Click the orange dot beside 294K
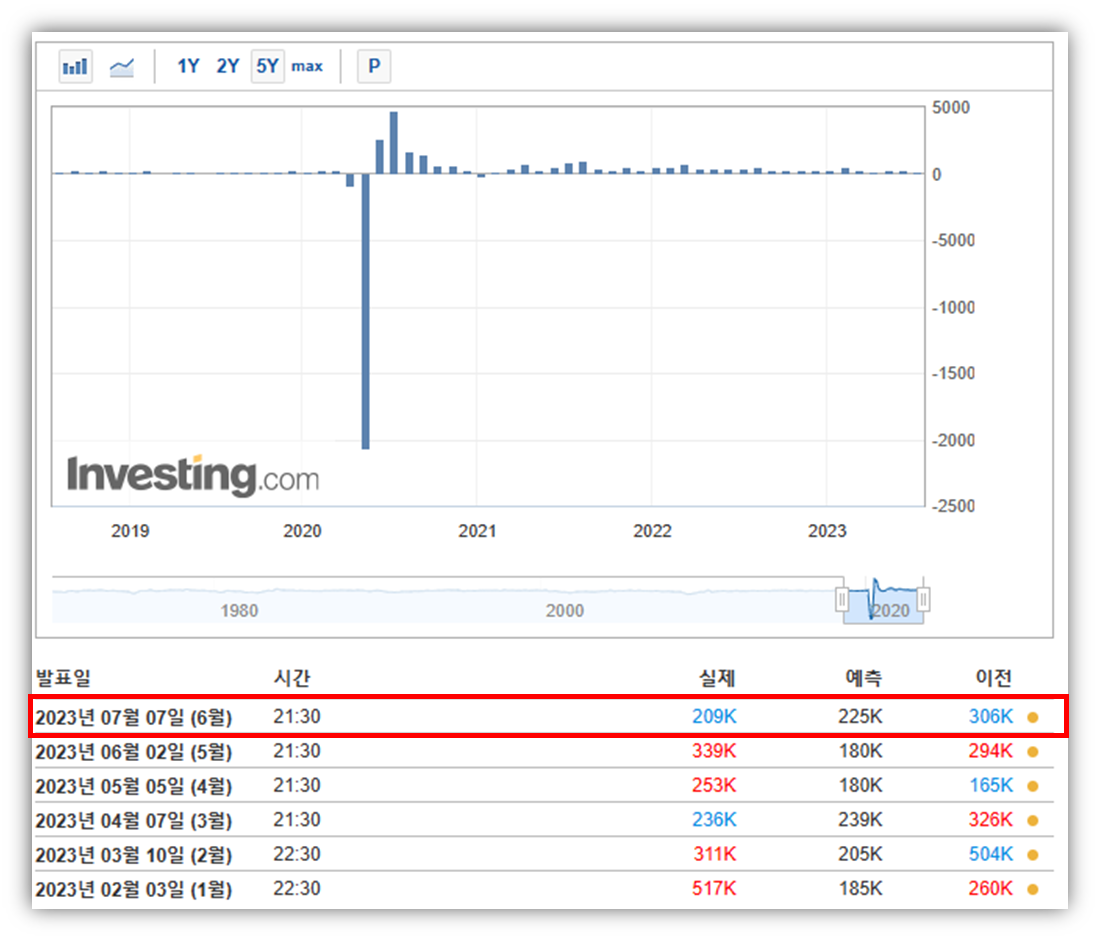This screenshot has height=941, width=1100. coord(1033,752)
